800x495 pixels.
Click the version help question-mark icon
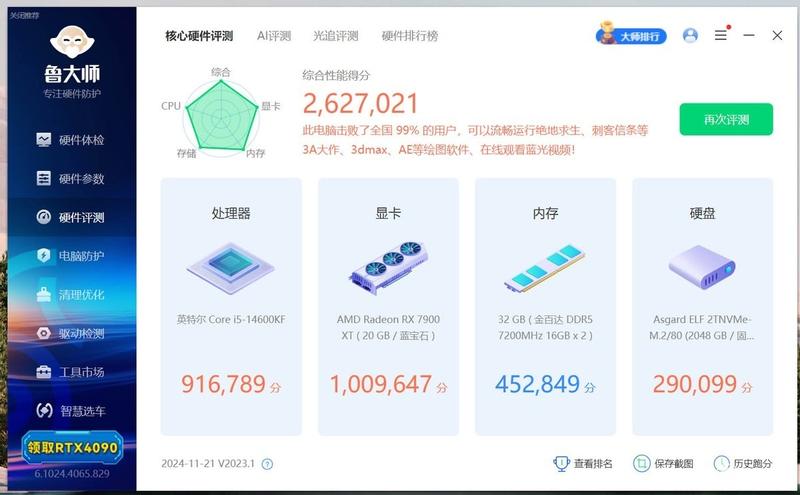coord(267,464)
